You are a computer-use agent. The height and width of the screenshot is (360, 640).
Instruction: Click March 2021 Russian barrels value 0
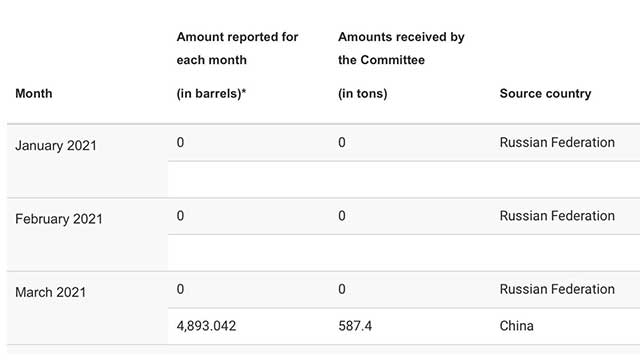click(180, 289)
